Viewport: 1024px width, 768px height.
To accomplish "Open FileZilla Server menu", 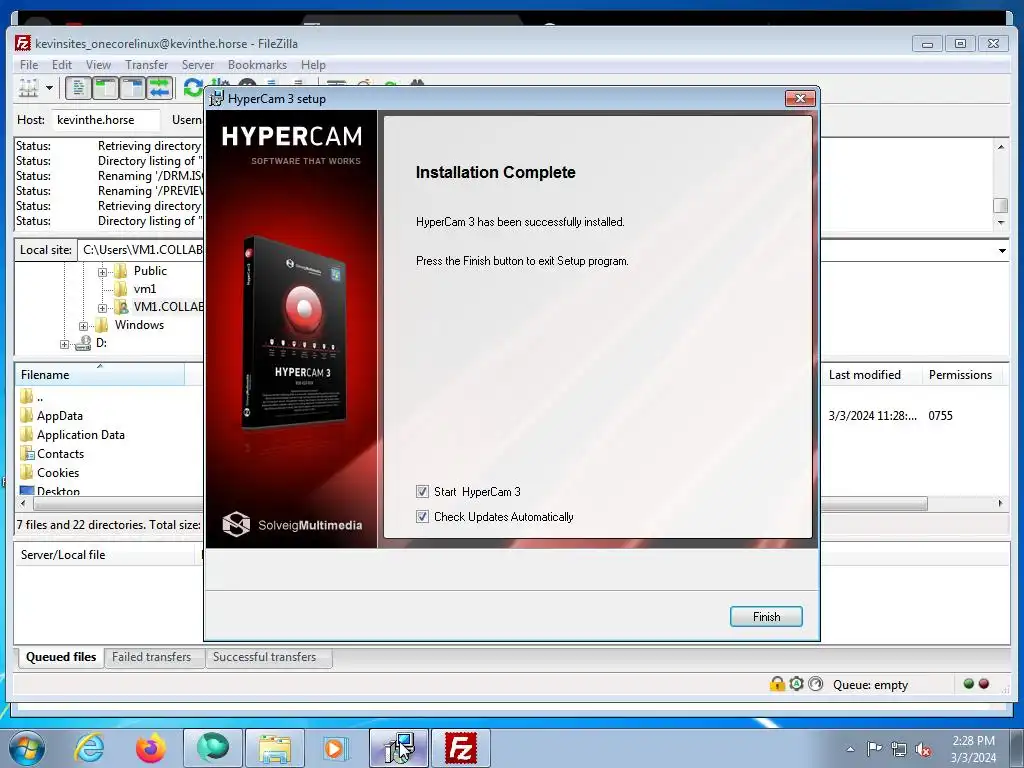I will click(198, 65).
